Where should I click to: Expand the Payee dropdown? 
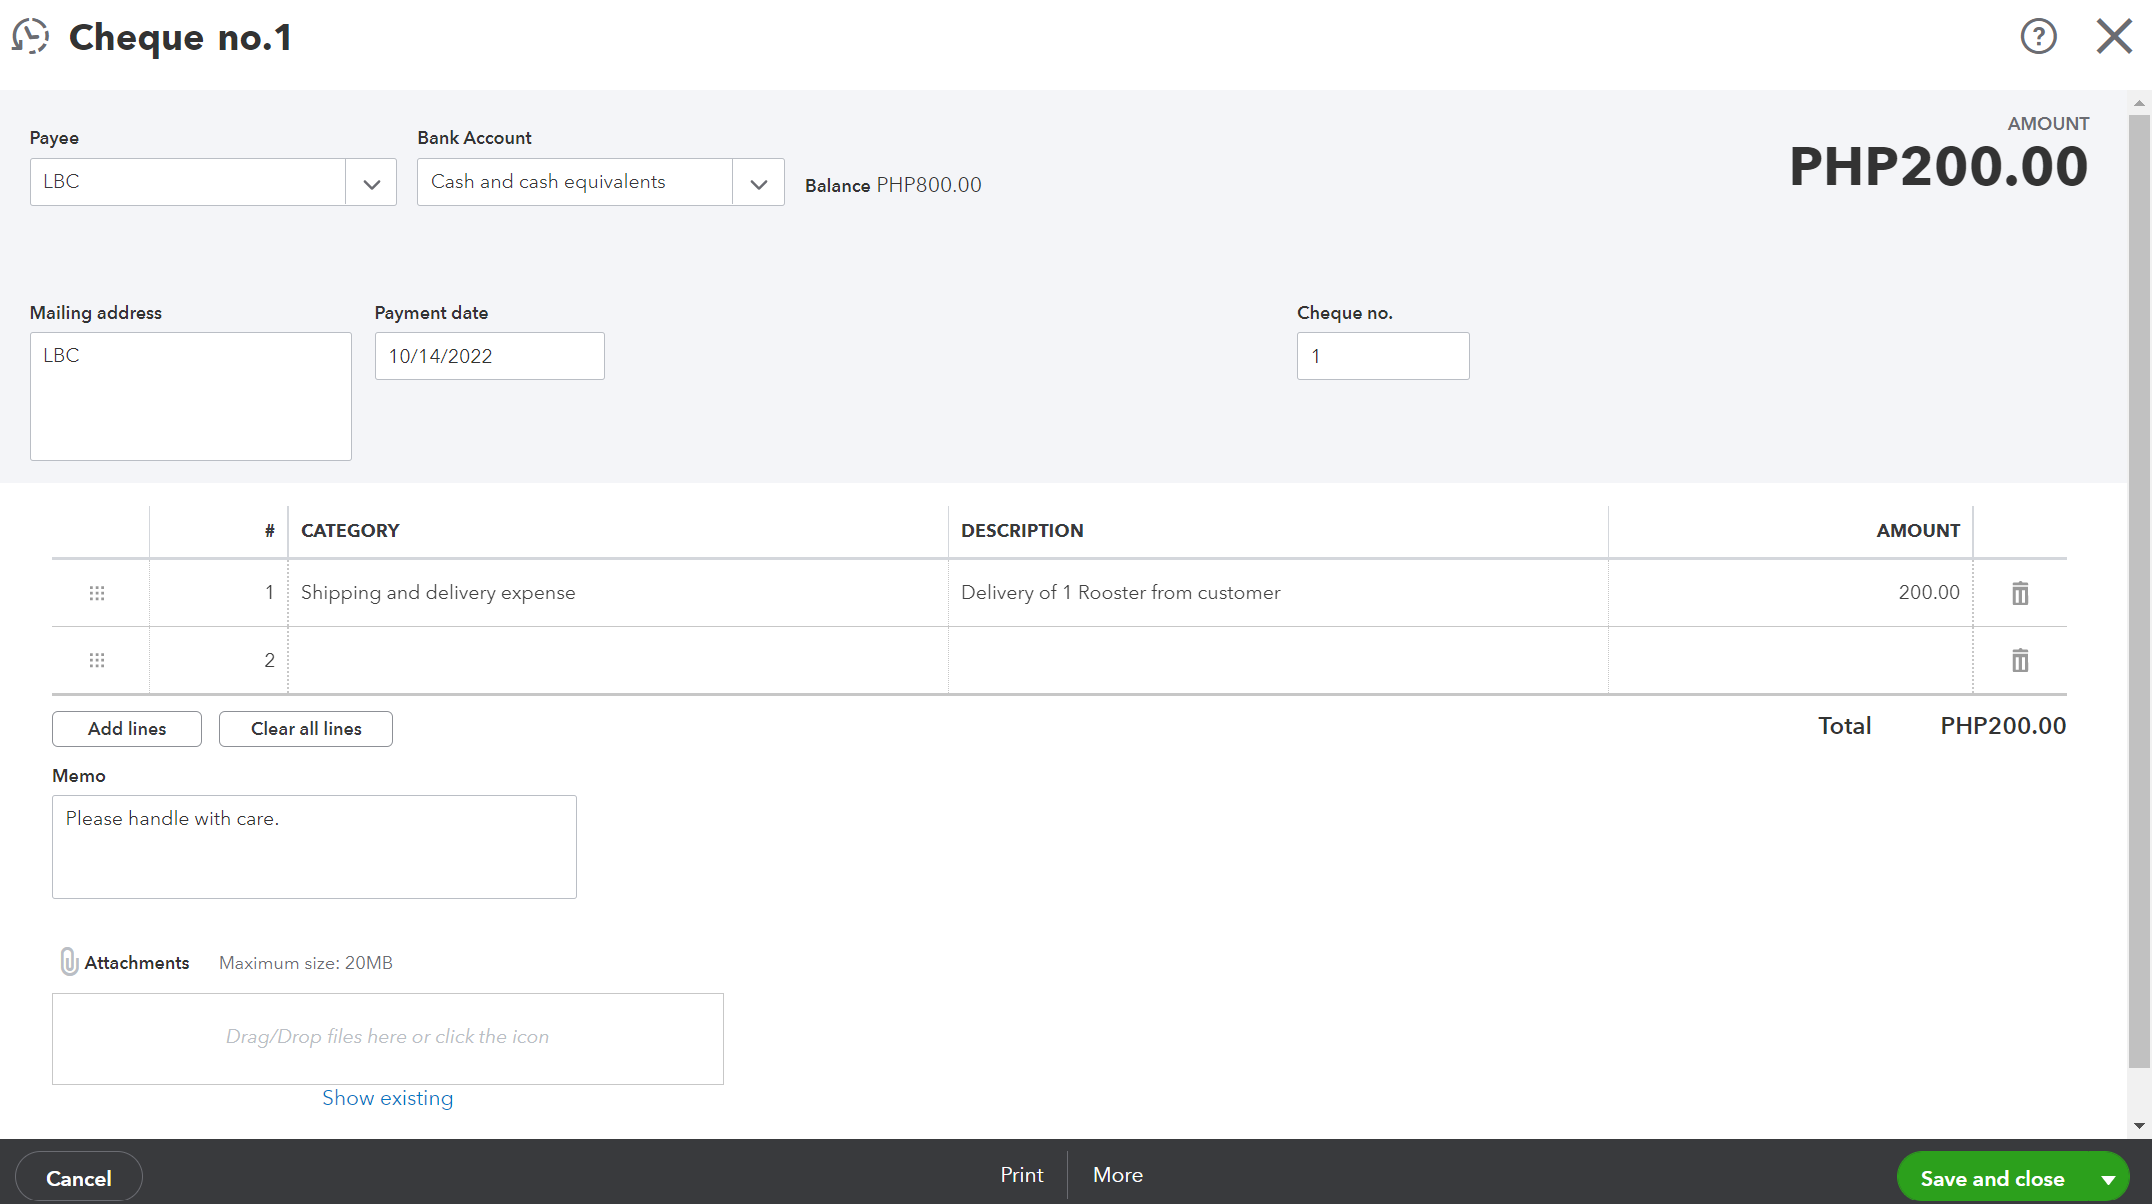pyautogui.click(x=371, y=183)
